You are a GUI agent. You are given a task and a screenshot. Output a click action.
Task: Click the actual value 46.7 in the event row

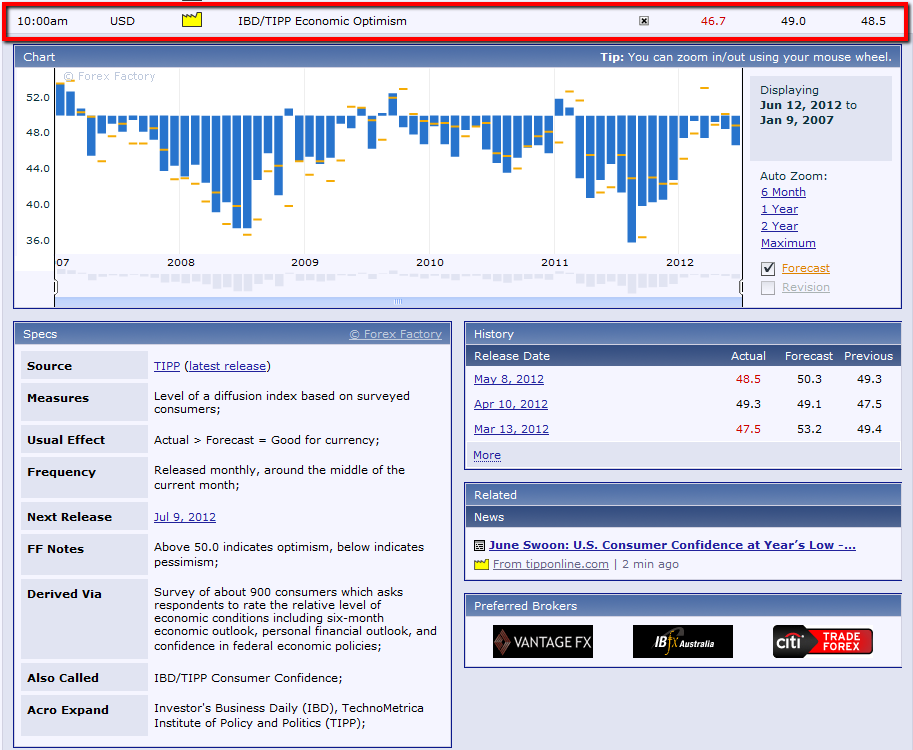pyautogui.click(x=713, y=21)
